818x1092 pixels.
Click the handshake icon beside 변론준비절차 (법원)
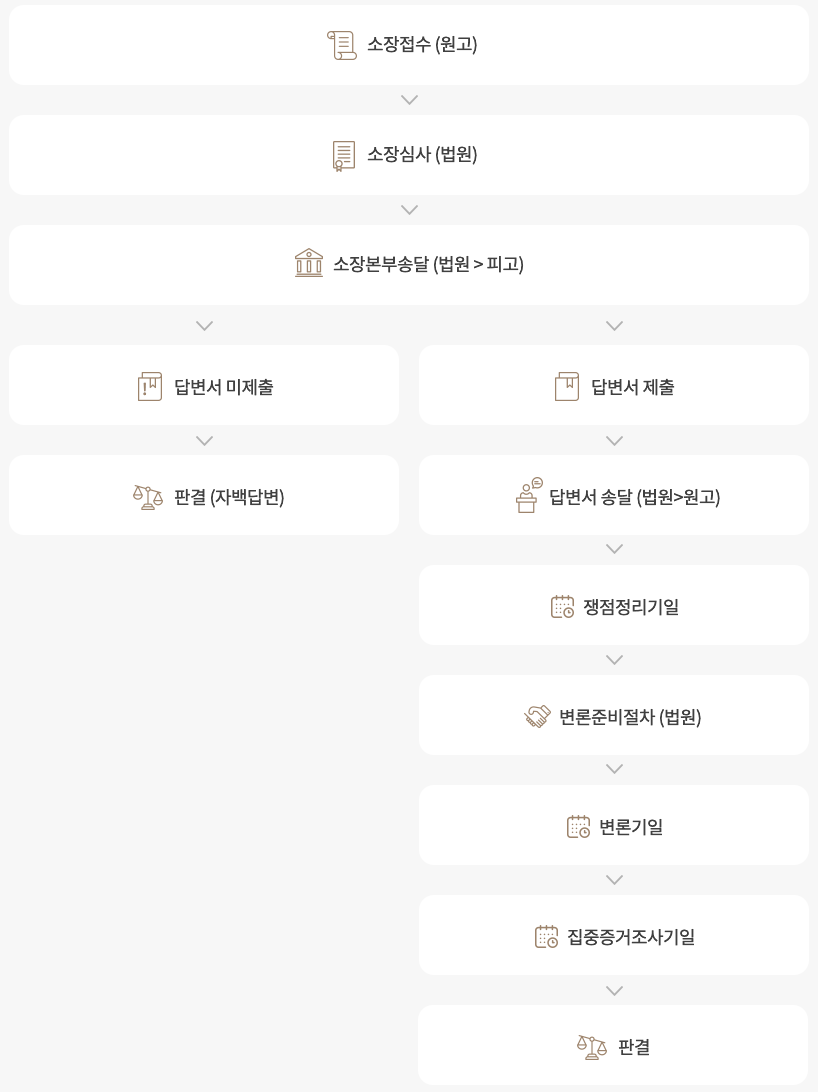point(538,717)
